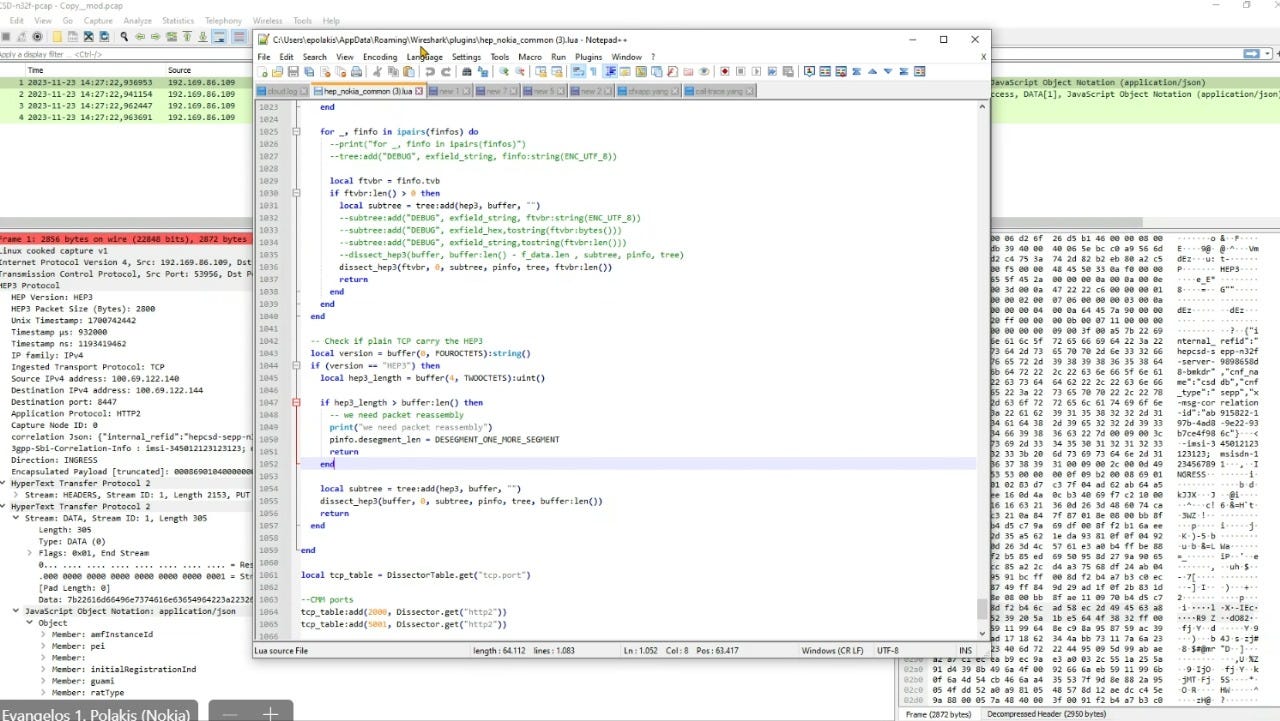
Task: Open the Plugins menu in Notepad++
Action: (588, 57)
